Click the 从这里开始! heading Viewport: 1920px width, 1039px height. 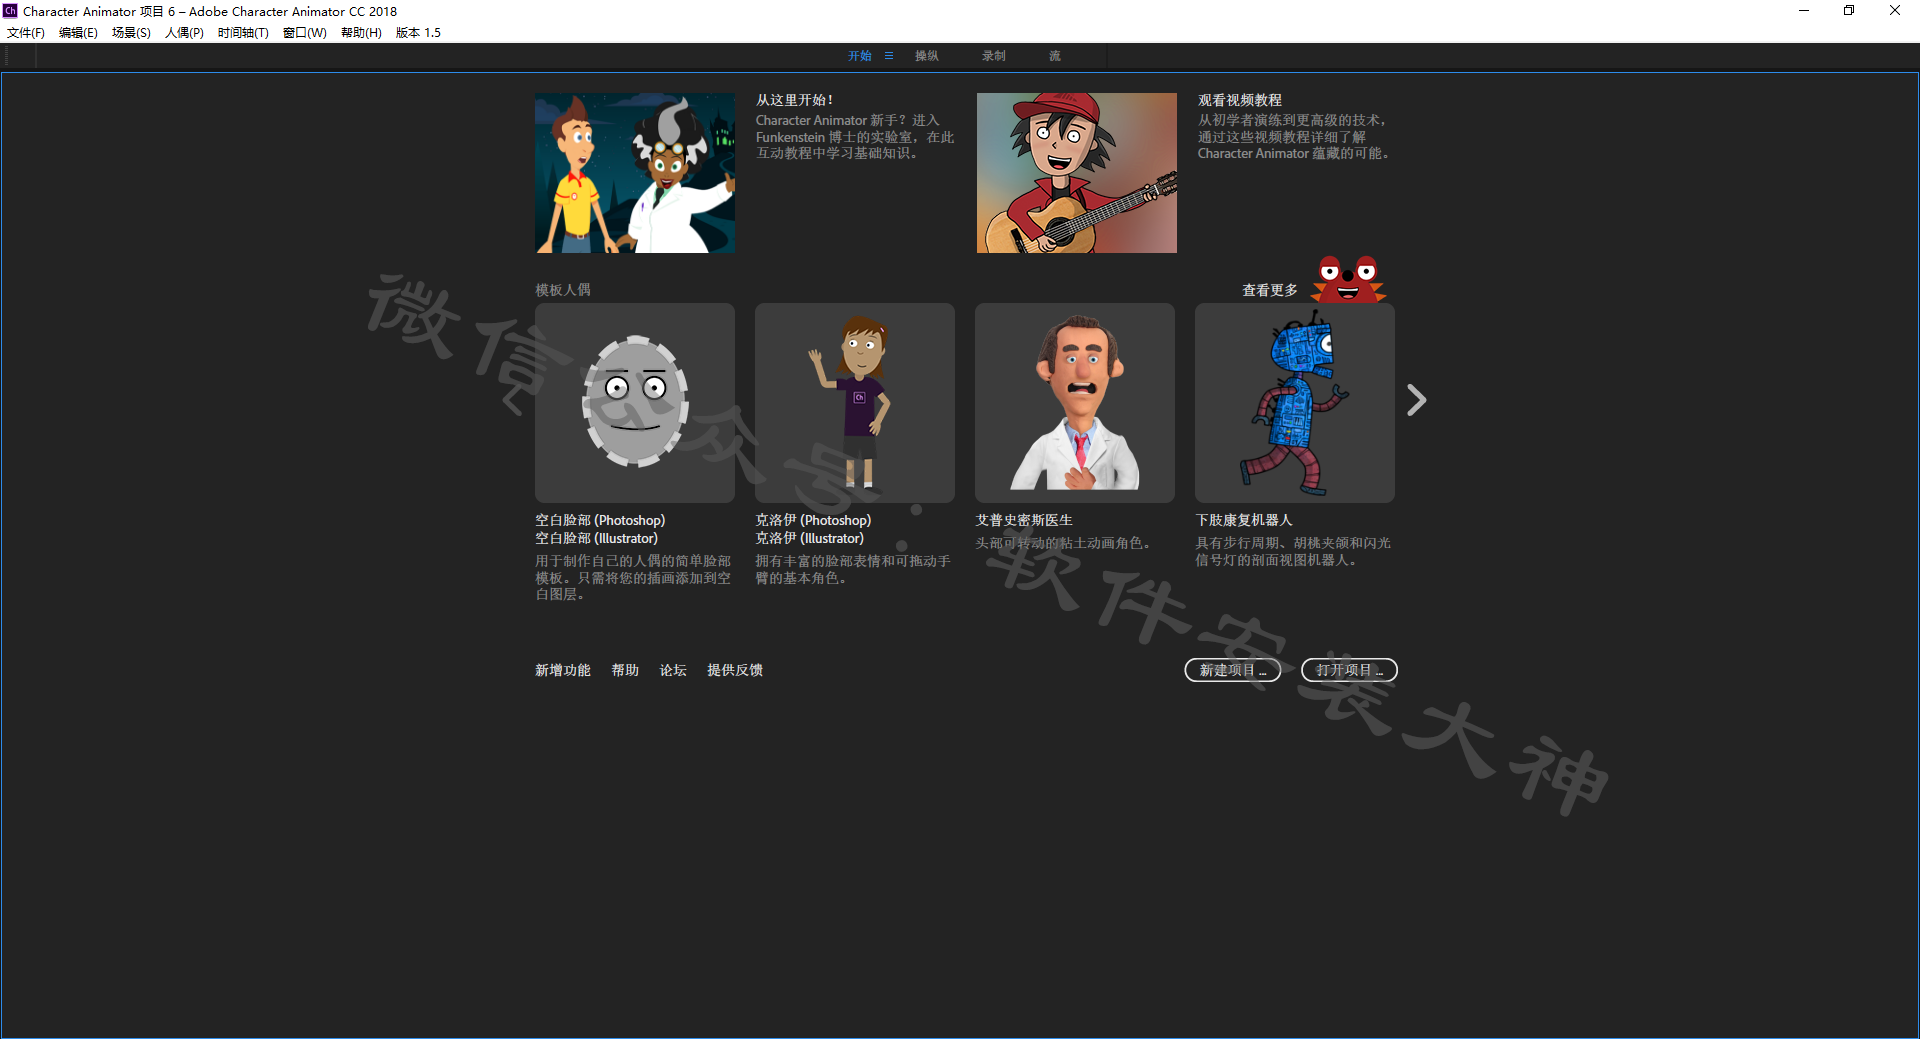[795, 100]
